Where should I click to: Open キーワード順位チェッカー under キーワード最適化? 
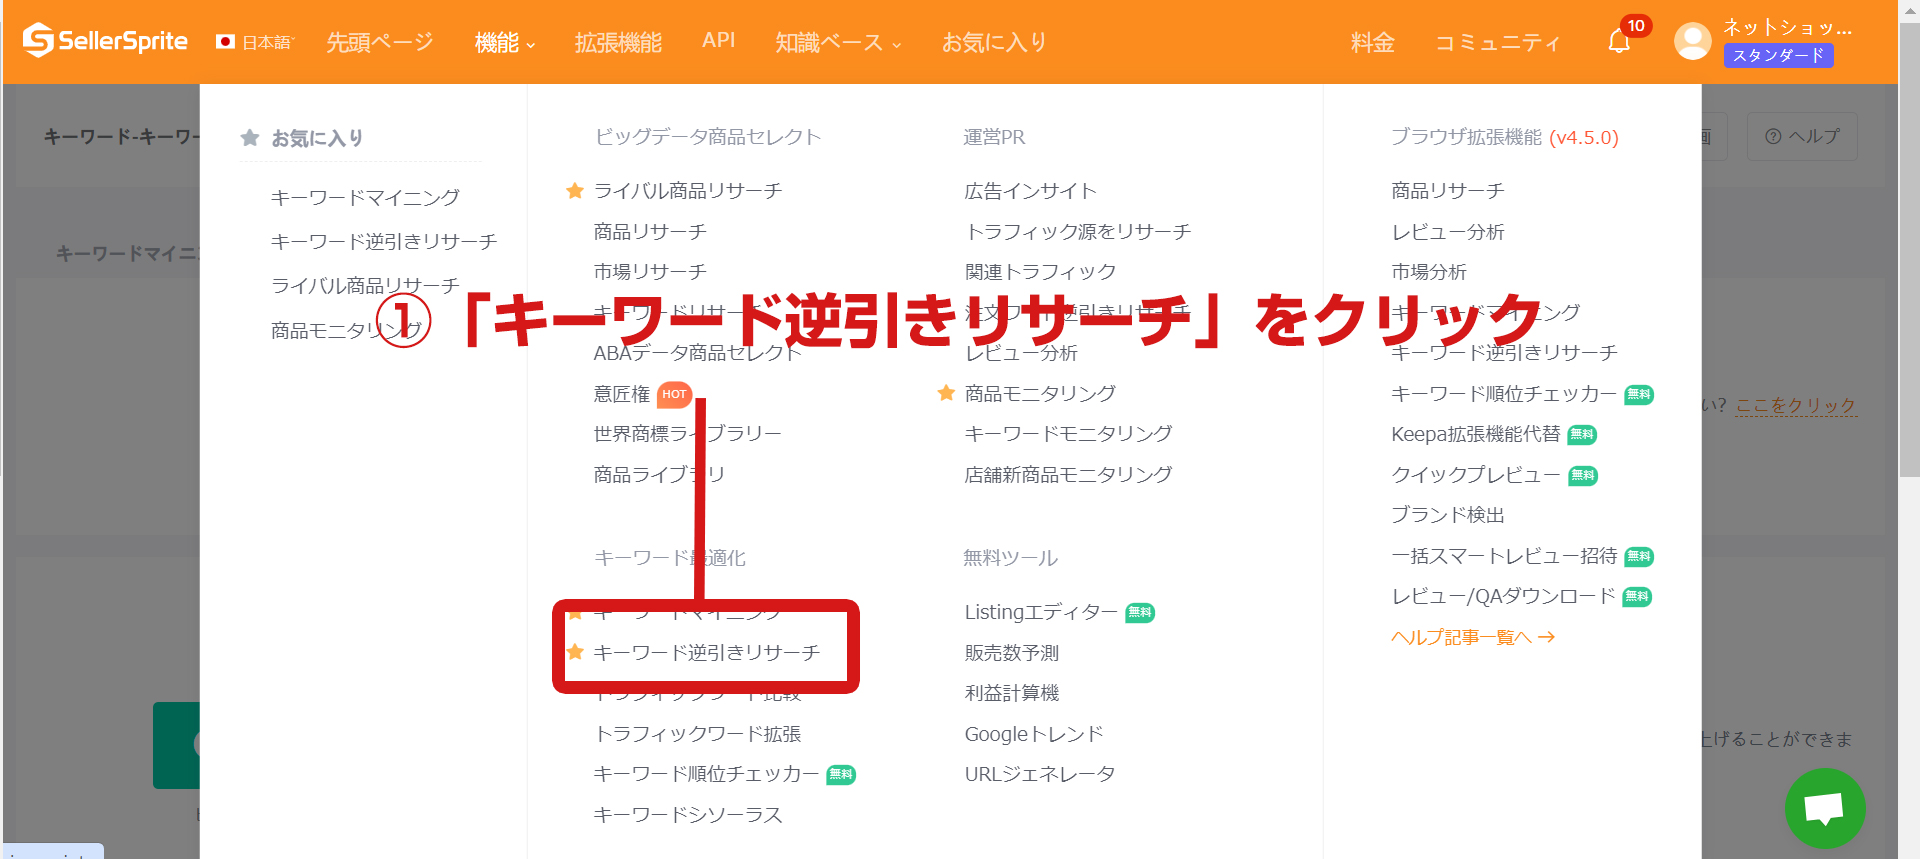tap(706, 773)
